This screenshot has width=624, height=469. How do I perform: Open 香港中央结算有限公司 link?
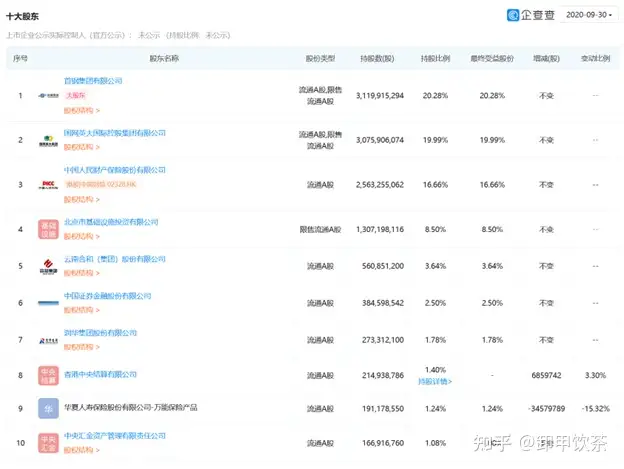click(x=100, y=375)
